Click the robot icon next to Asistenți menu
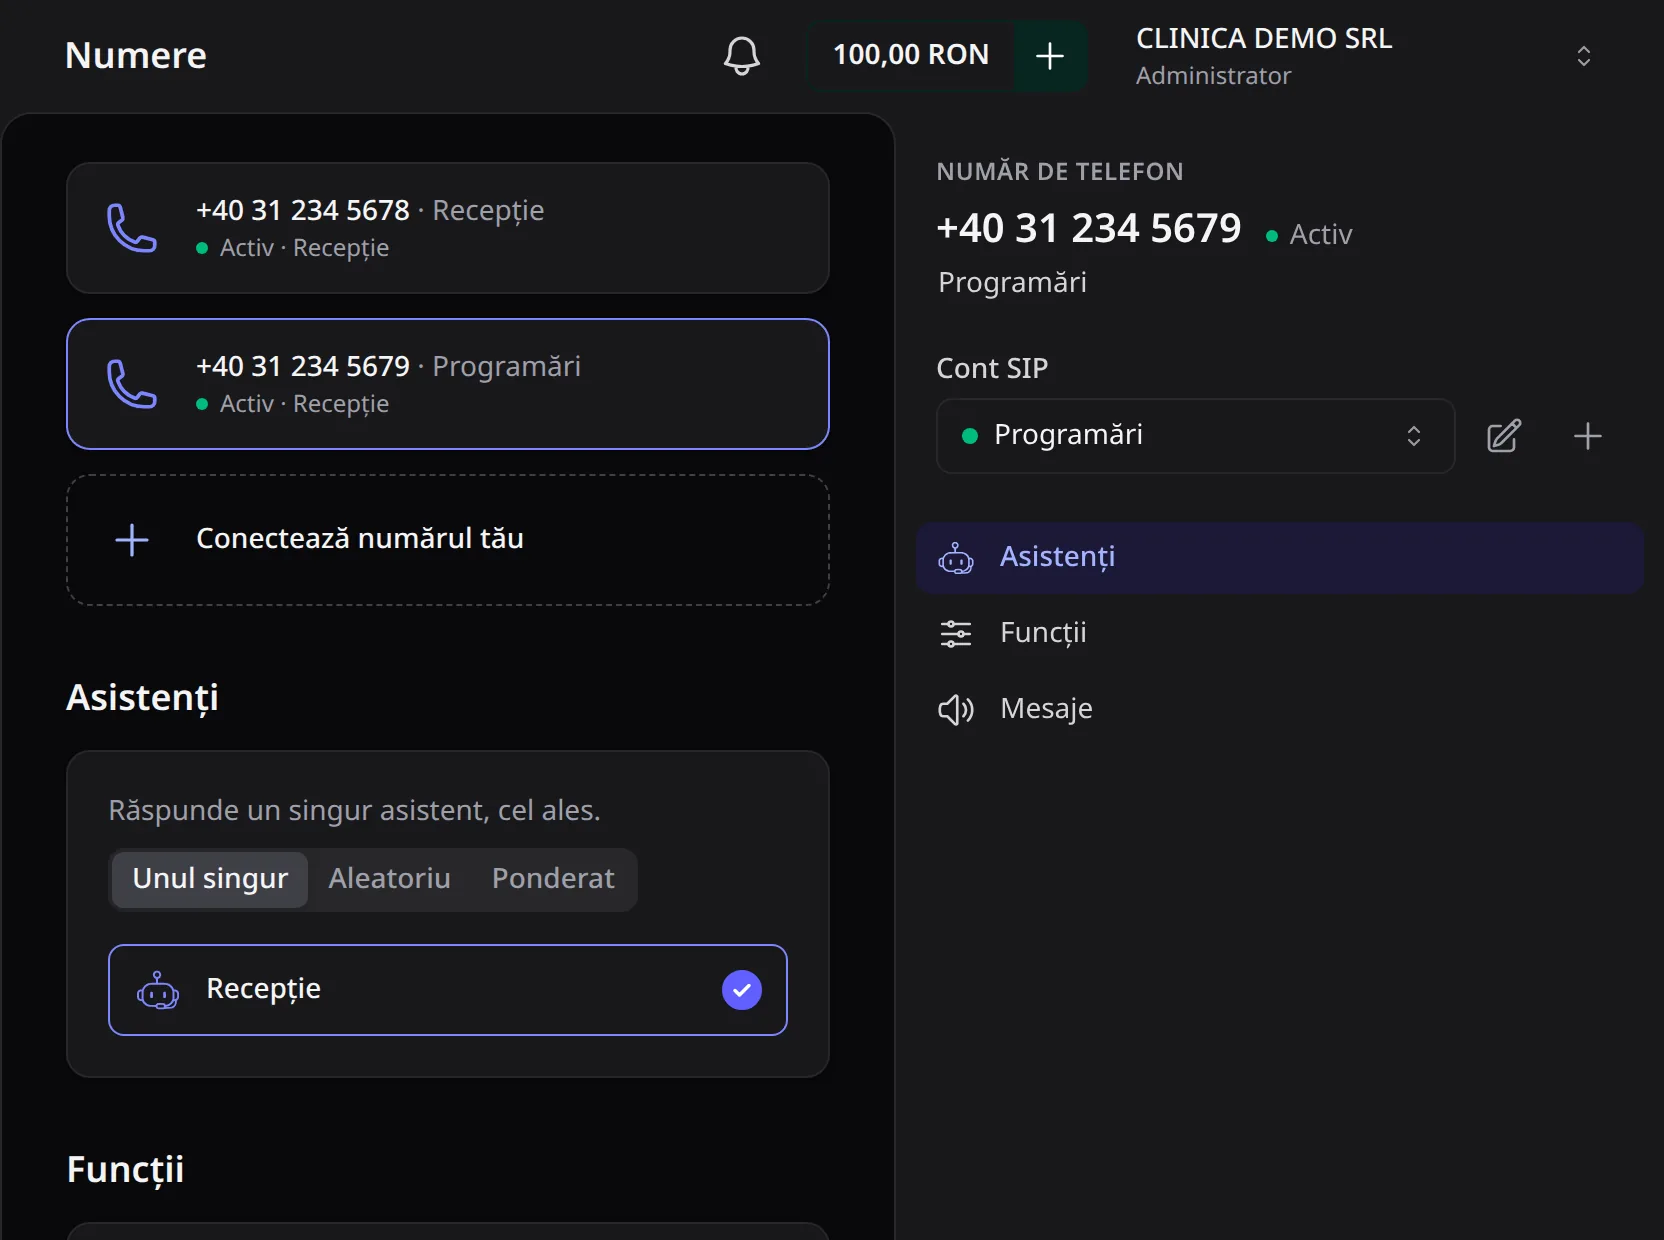The width and height of the screenshot is (1664, 1240). (x=956, y=558)
